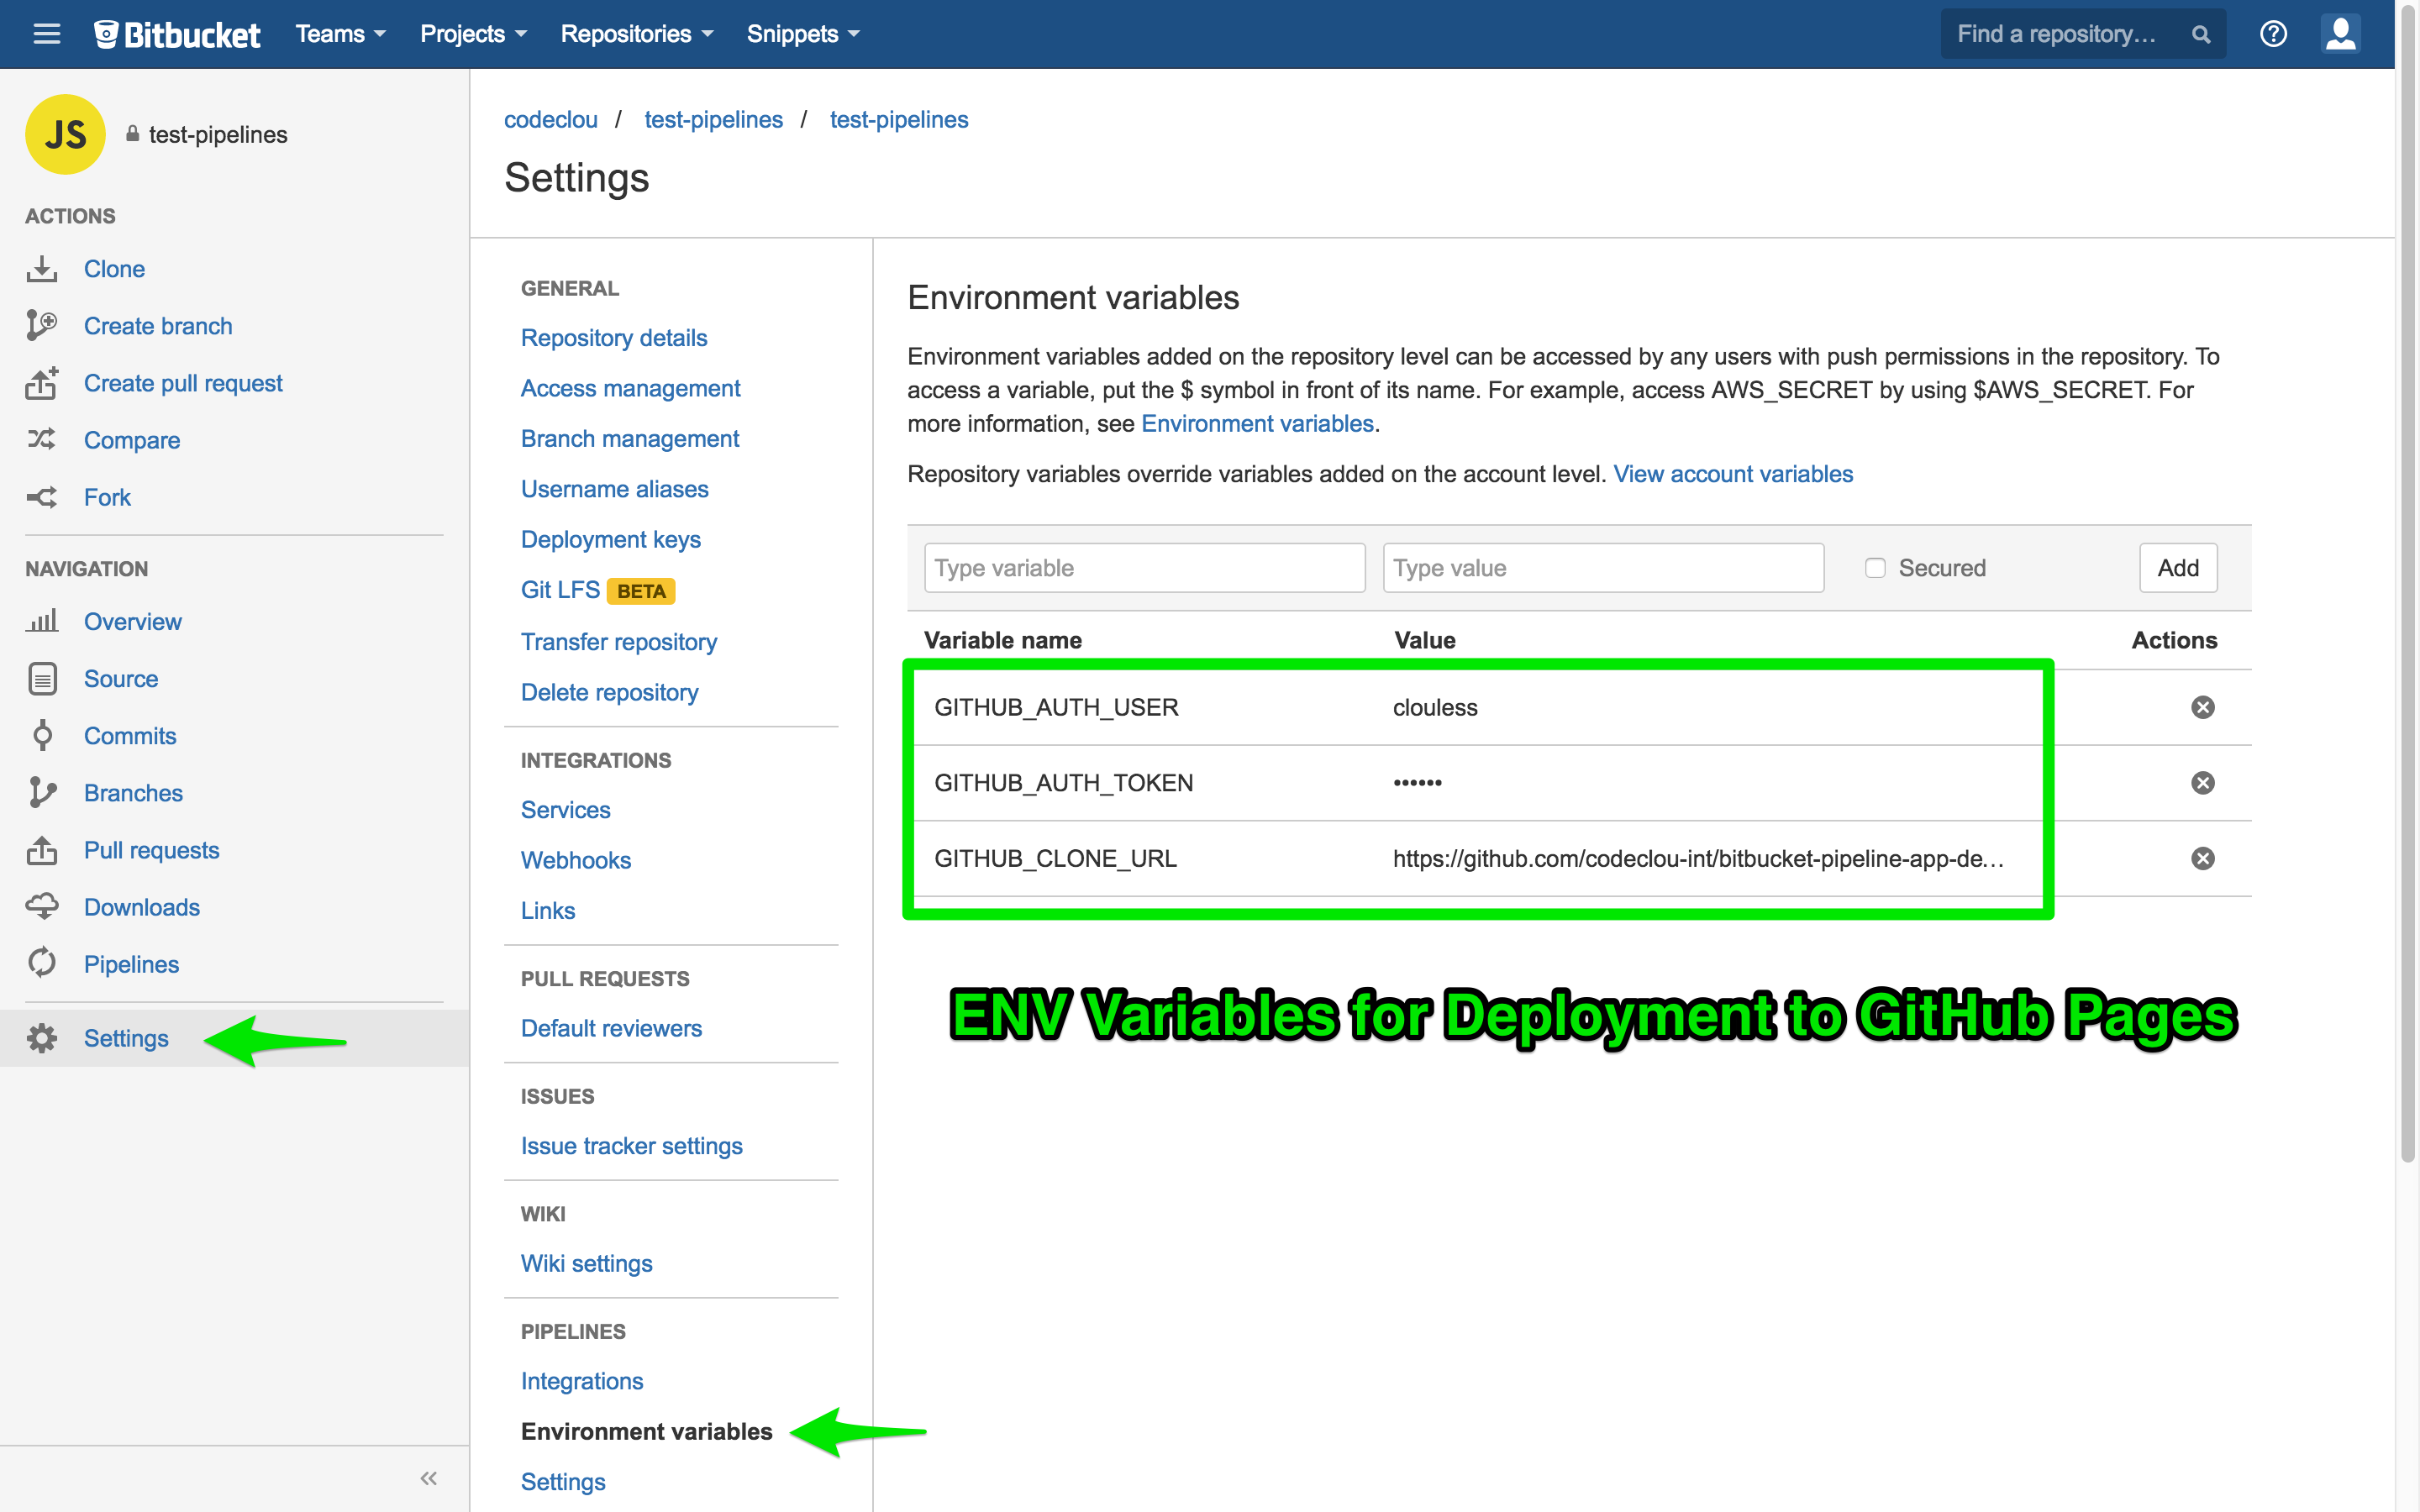Expand the Projects dropdown menu

coord(473,34)
